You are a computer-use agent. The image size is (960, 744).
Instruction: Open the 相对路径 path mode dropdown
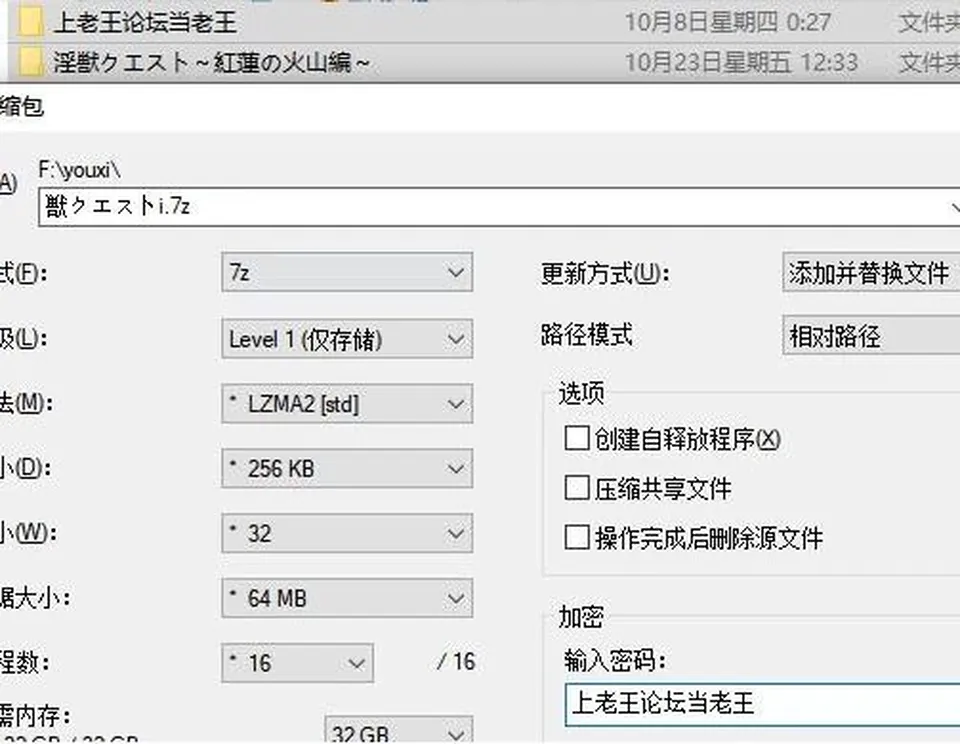point(871,336)
